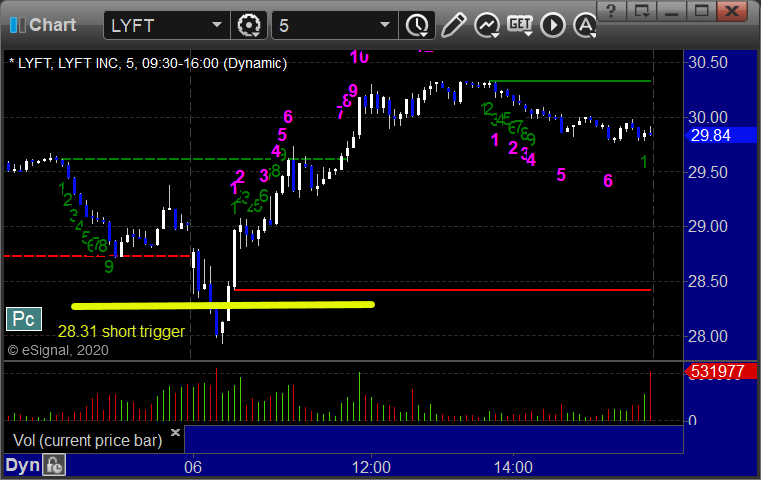Click the solid red support line
Screen dimensions: 761x480
click(443, 290)
